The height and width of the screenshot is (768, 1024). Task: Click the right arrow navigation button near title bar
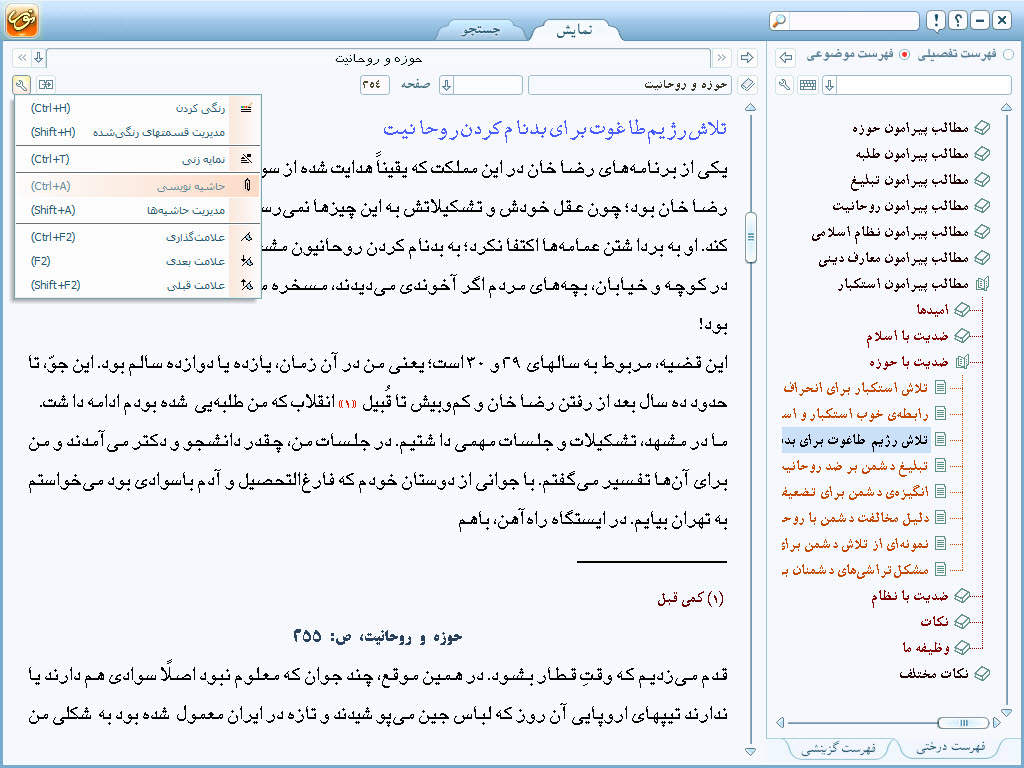(x=786, y=57)
